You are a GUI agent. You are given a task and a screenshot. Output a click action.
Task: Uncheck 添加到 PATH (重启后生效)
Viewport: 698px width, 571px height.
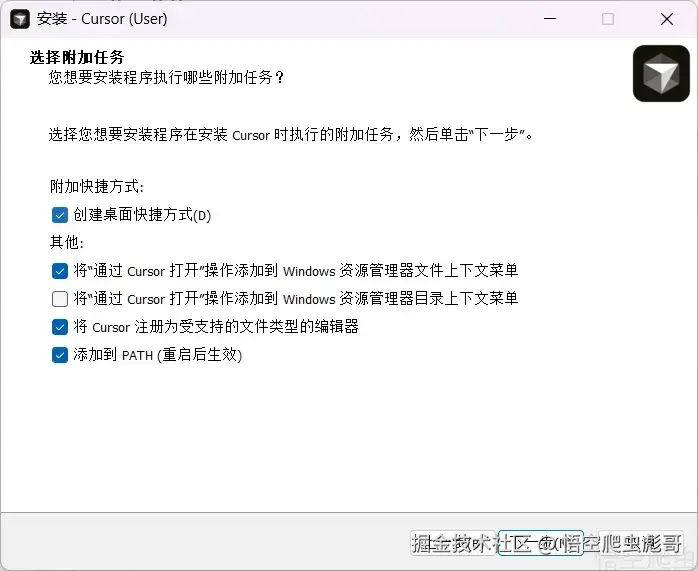coord(60,355)
